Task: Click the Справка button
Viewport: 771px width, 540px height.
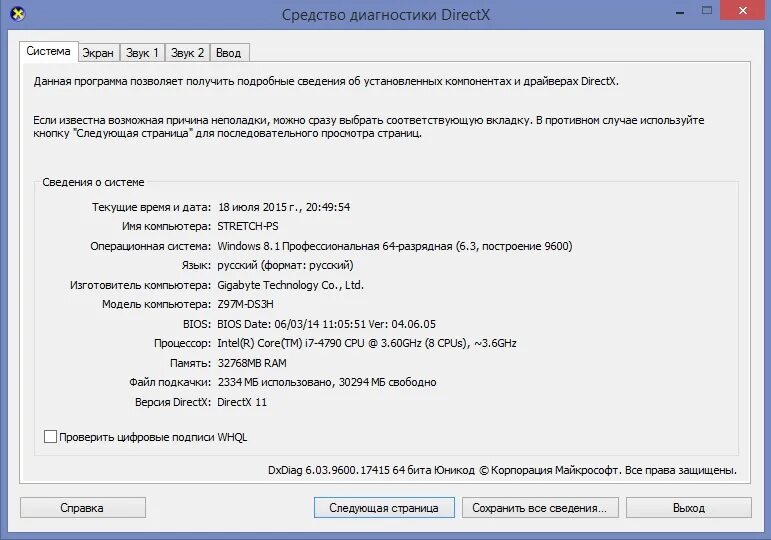Action: 82,508
